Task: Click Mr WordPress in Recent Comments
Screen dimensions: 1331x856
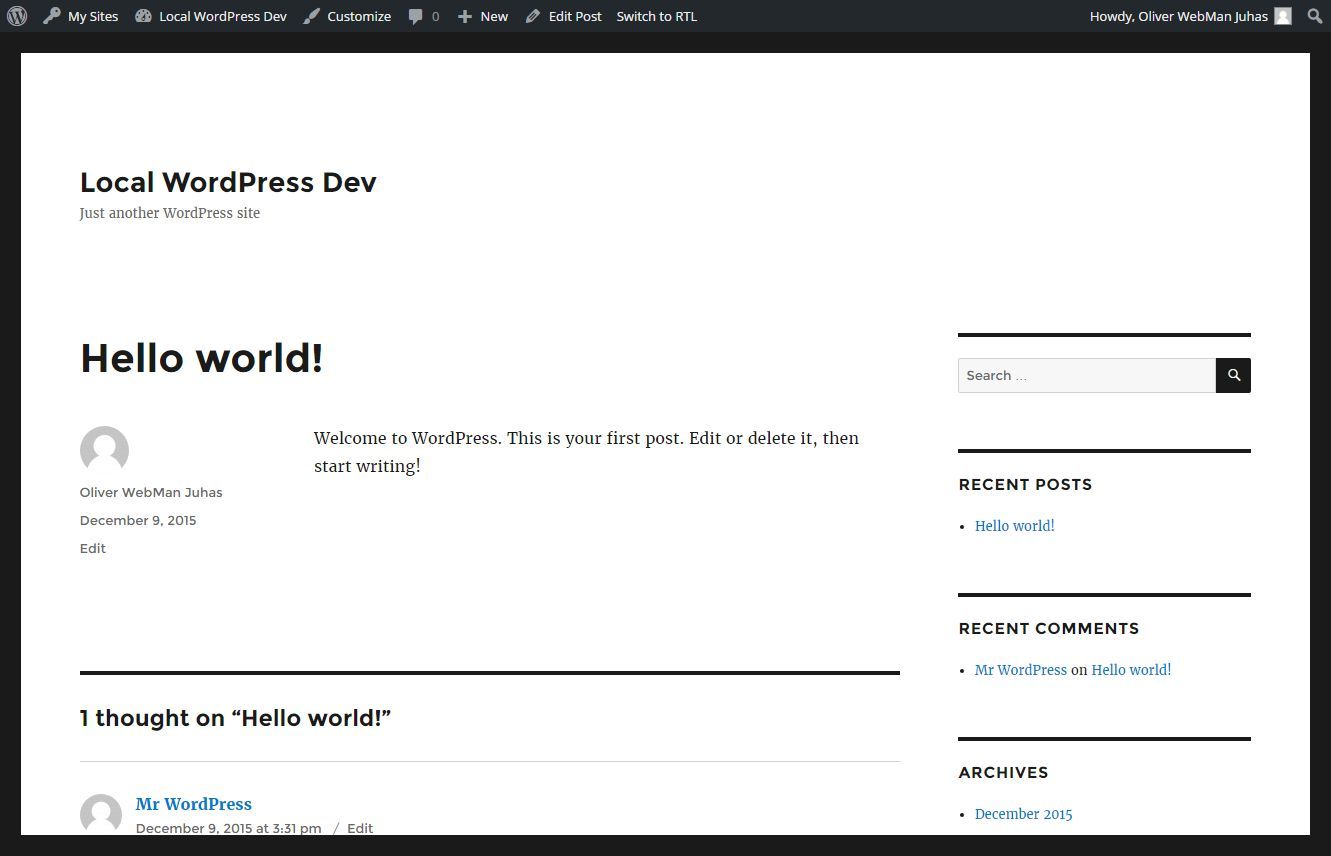Action: [1021, 670]
